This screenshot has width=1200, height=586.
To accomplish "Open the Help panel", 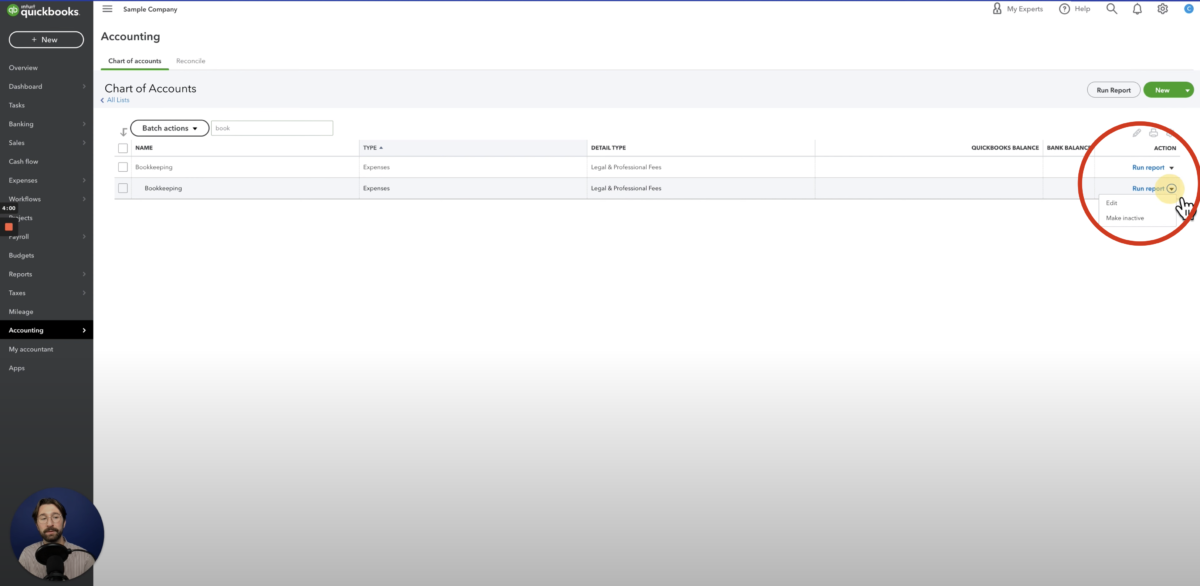I will [1074, 9].
